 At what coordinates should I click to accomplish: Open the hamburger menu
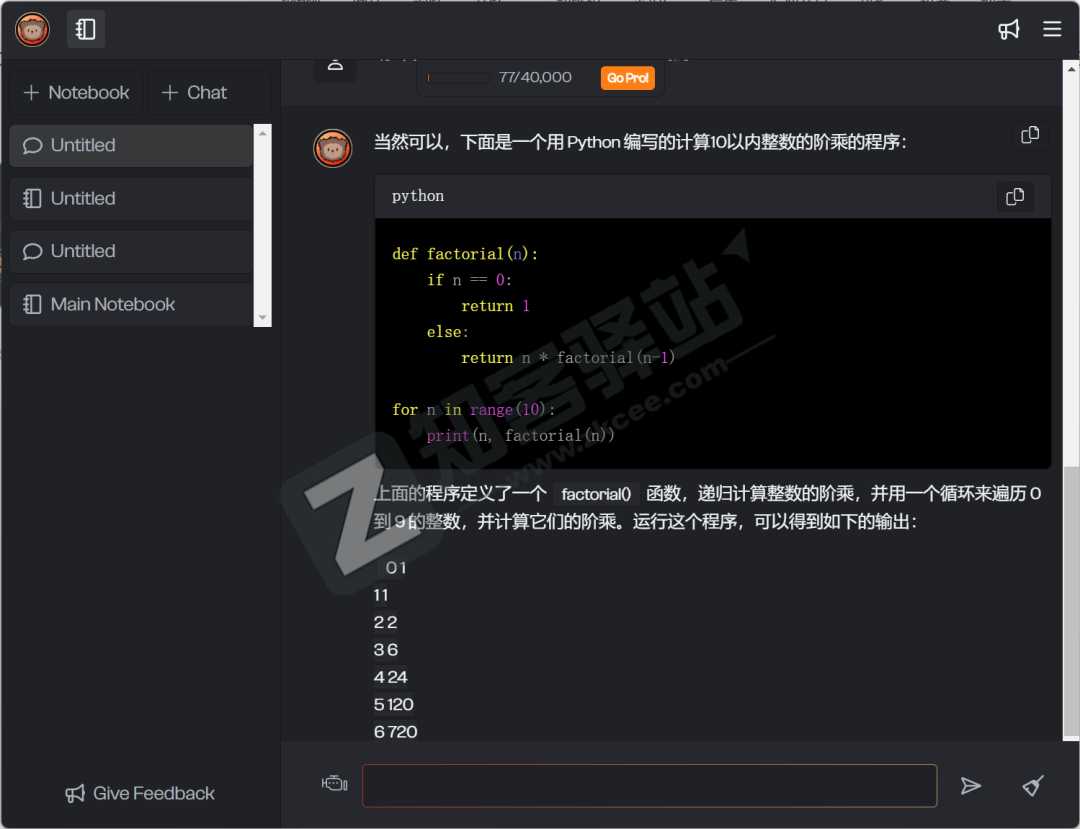click(x=1052, y=30)
